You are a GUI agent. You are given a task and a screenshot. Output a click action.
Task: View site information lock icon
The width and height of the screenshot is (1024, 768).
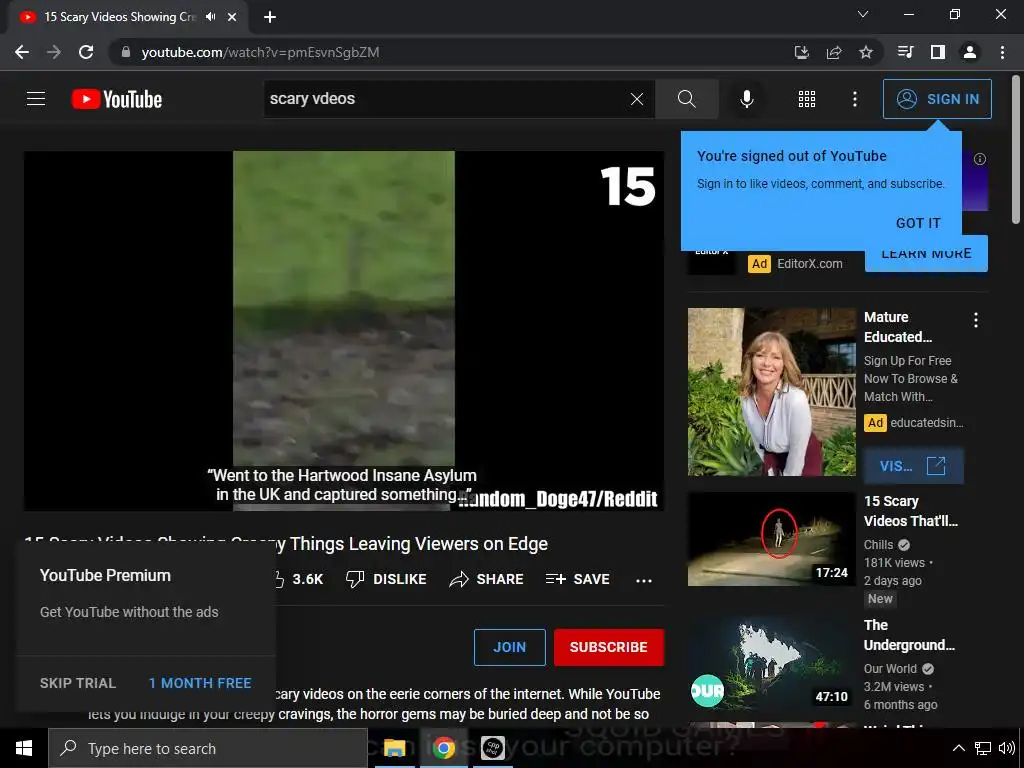tap(126, 52)
